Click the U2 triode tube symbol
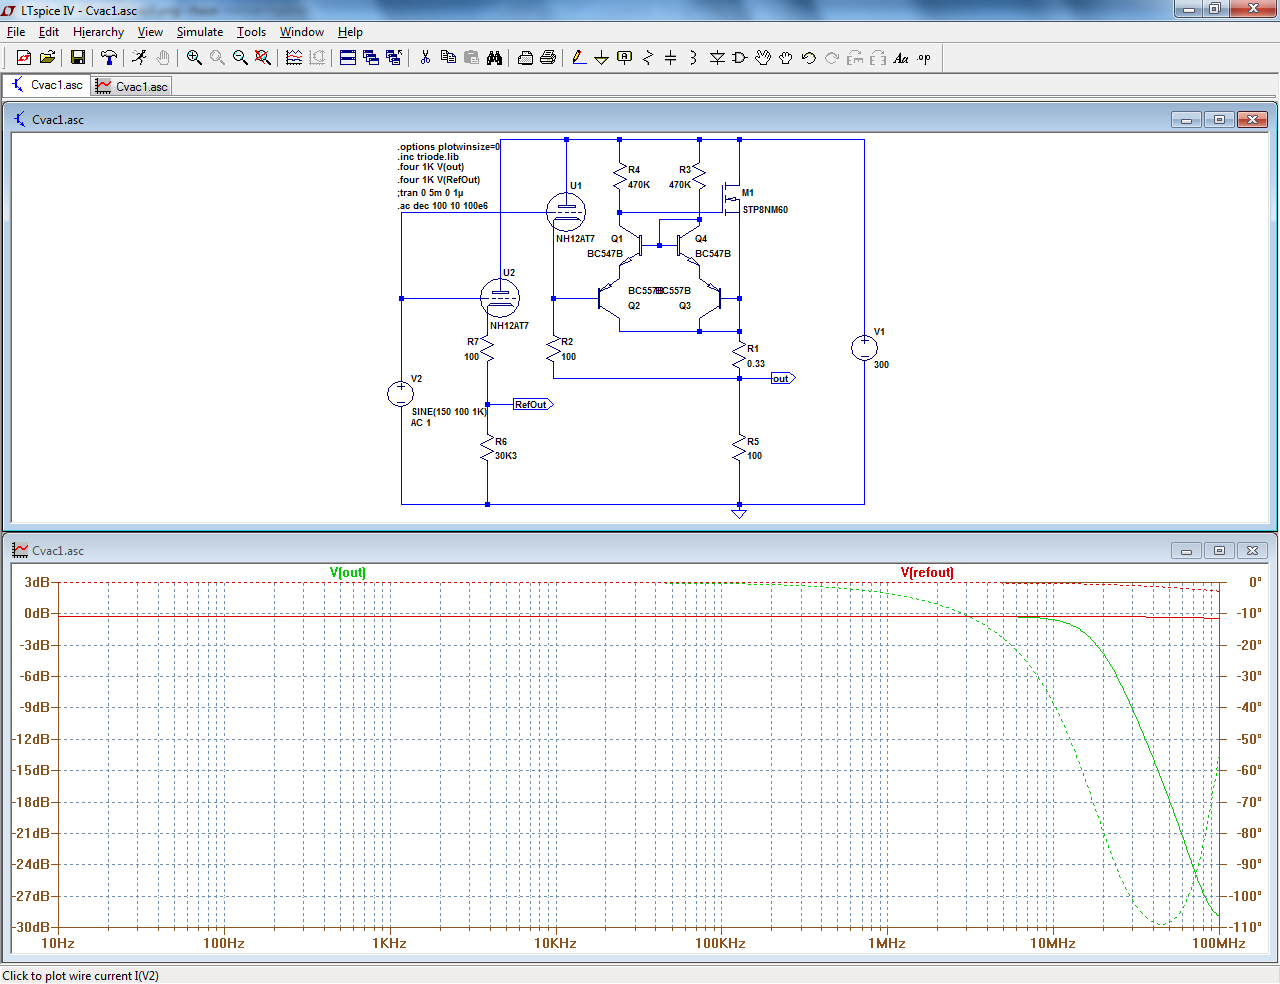This screenshot has width=1280, height=984. [x=499, y=298]
